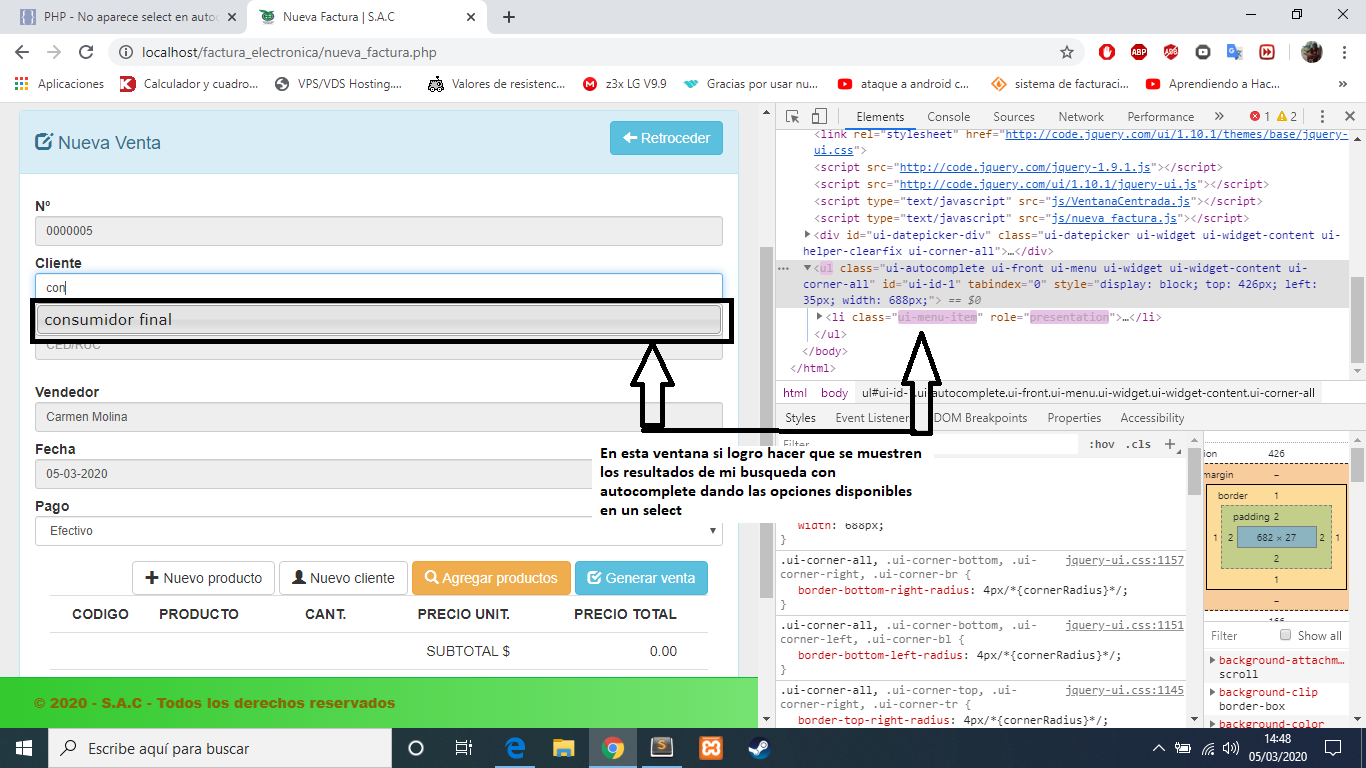Click the Windows Start button
Viewport: 1366px width, 768px height.
point(24,748)
